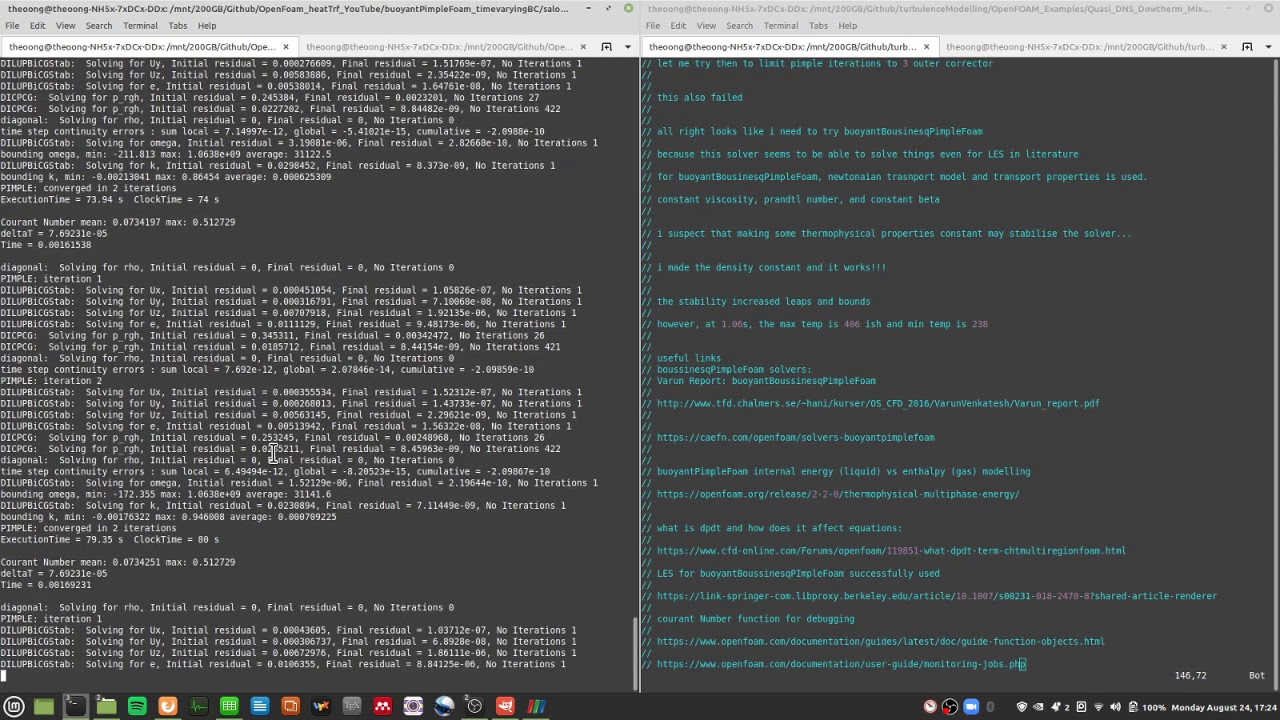The width and height of the screenshot is (1280, 720).
Task: Open the View menu in right terminal
Action: pyautogui.click(x=705, y=25)
